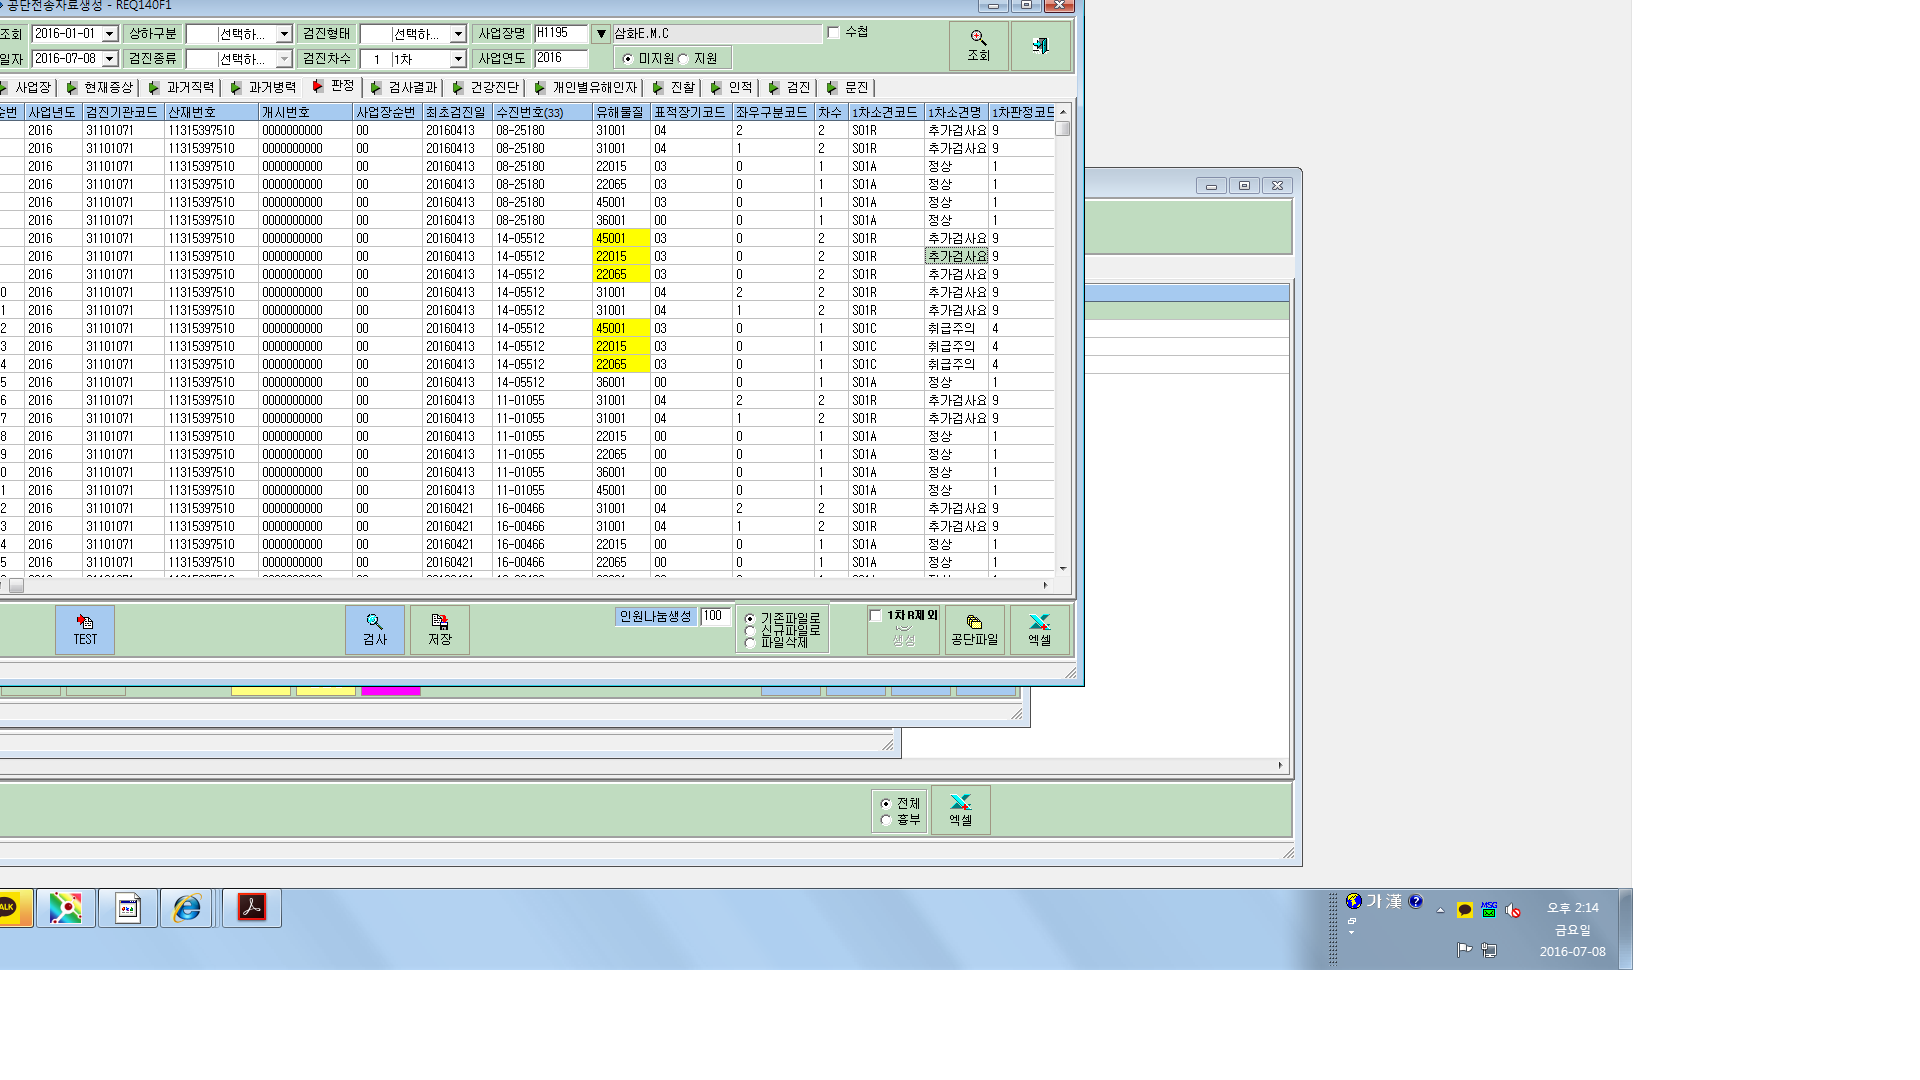
Task: Open the 상하구분 dropdown list
Action: (284, 34)
